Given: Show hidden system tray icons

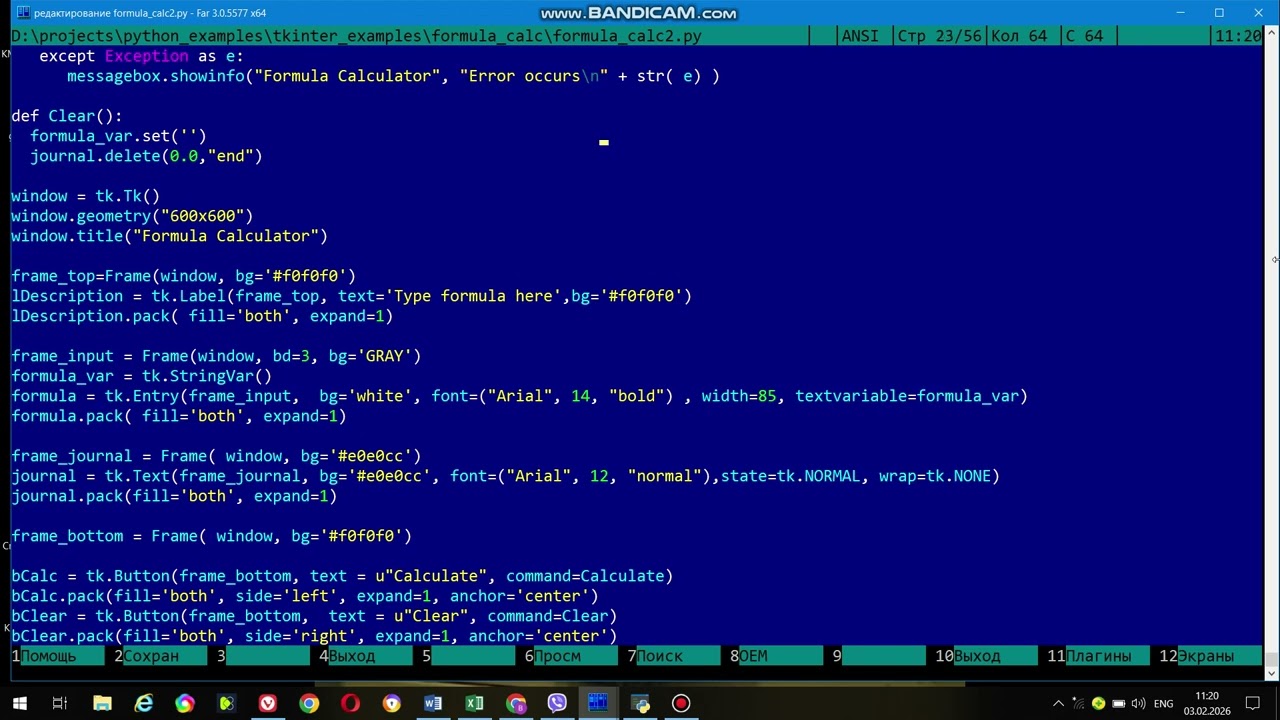Looking at the screenshot, I should [1058, 703].
